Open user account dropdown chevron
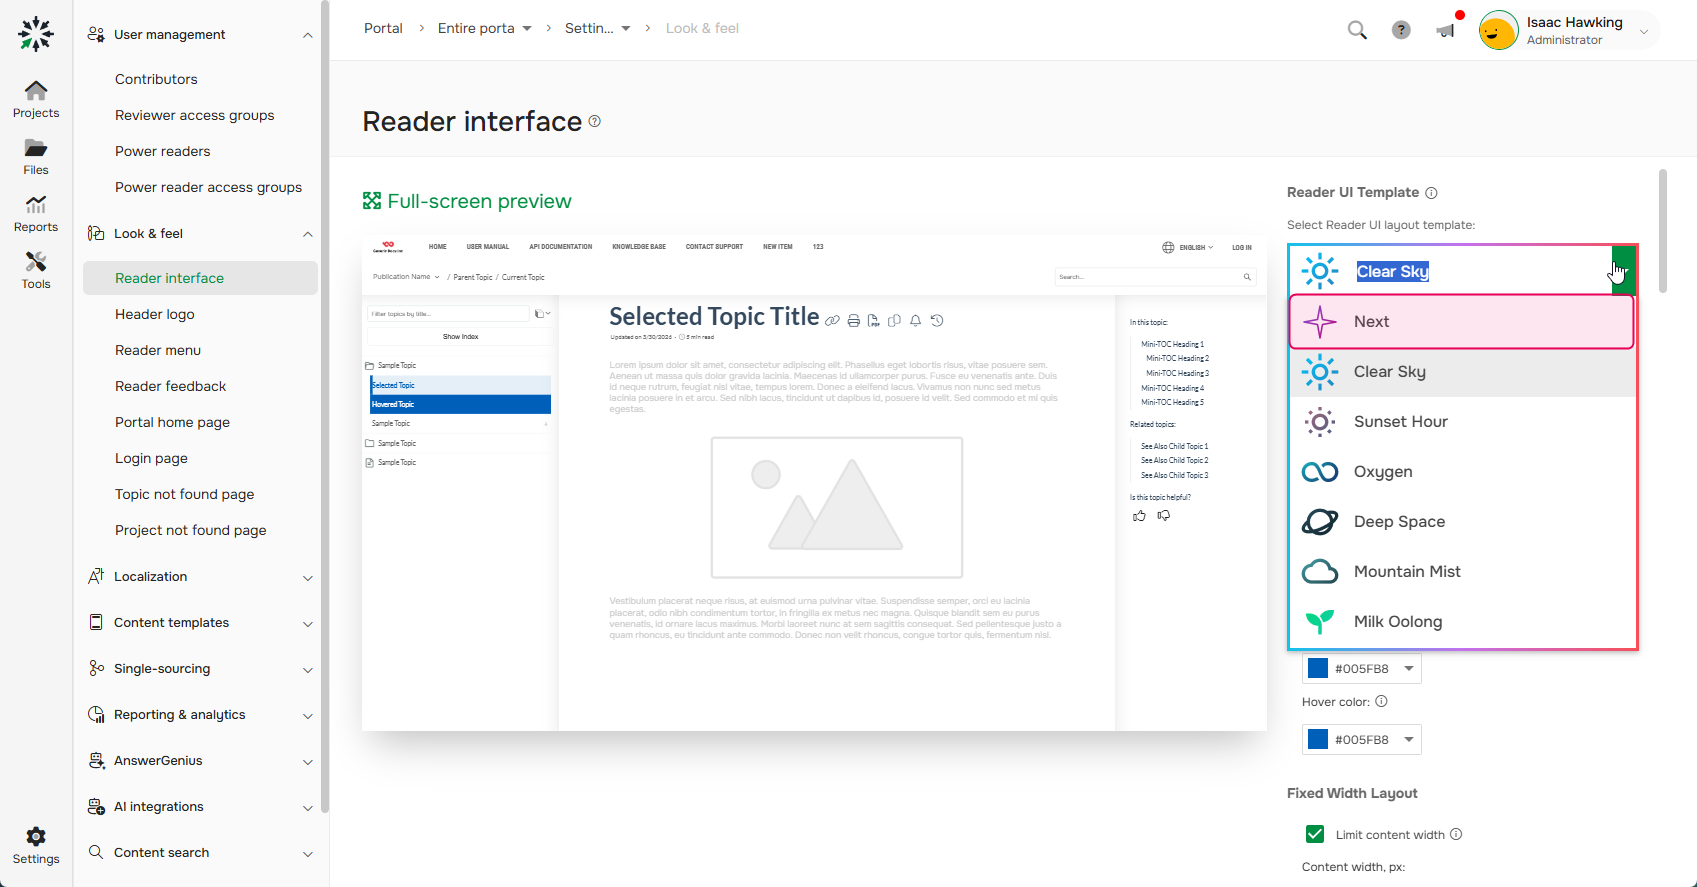The height and width of the screenshot is (887, 1697). coord(1643,32)
